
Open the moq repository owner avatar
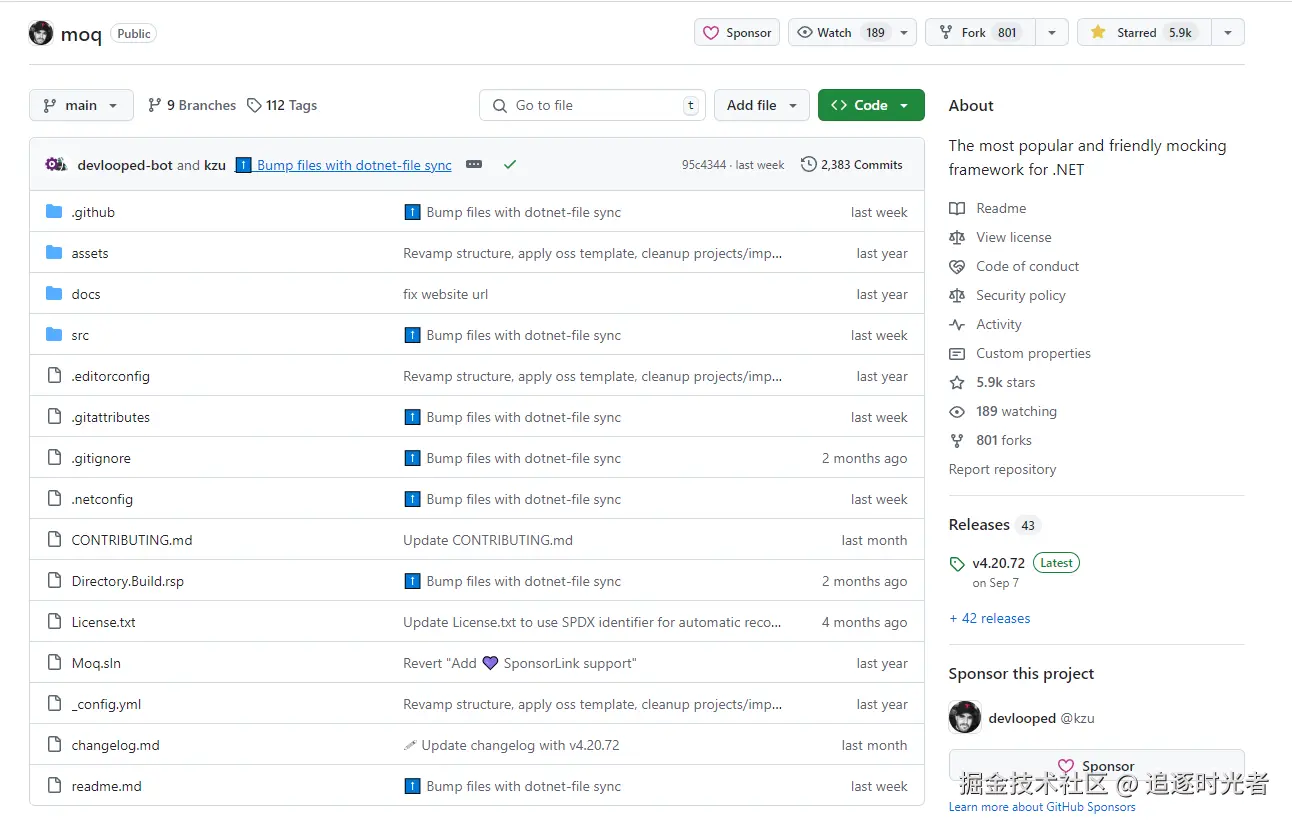[x=41, y=33]
